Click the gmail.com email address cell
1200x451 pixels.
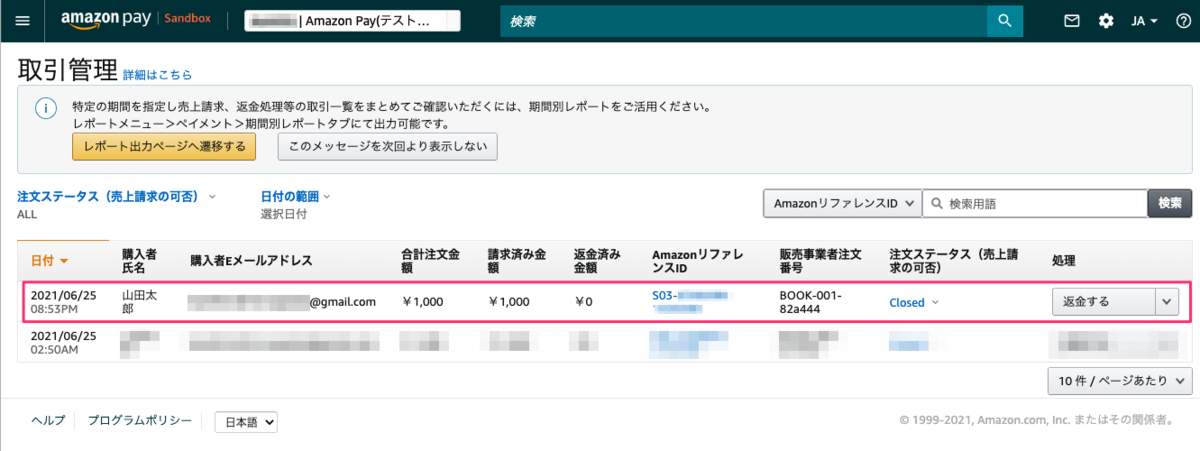tap(283, 302)
